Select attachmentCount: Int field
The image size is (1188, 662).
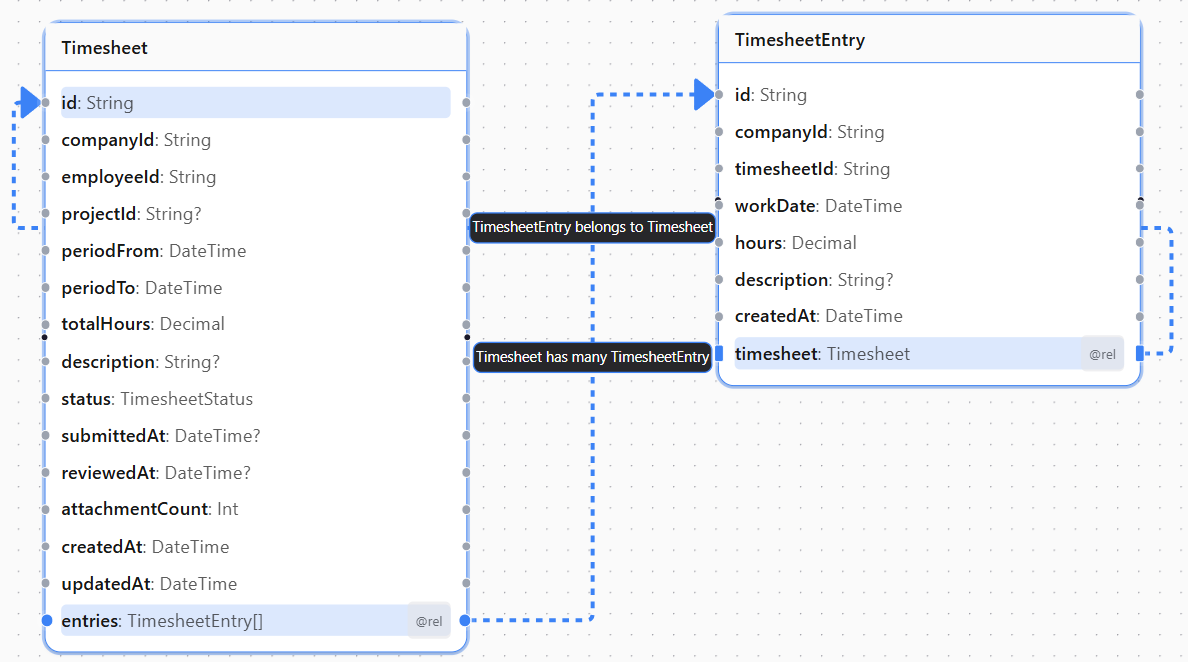click(x=256, y=509)
